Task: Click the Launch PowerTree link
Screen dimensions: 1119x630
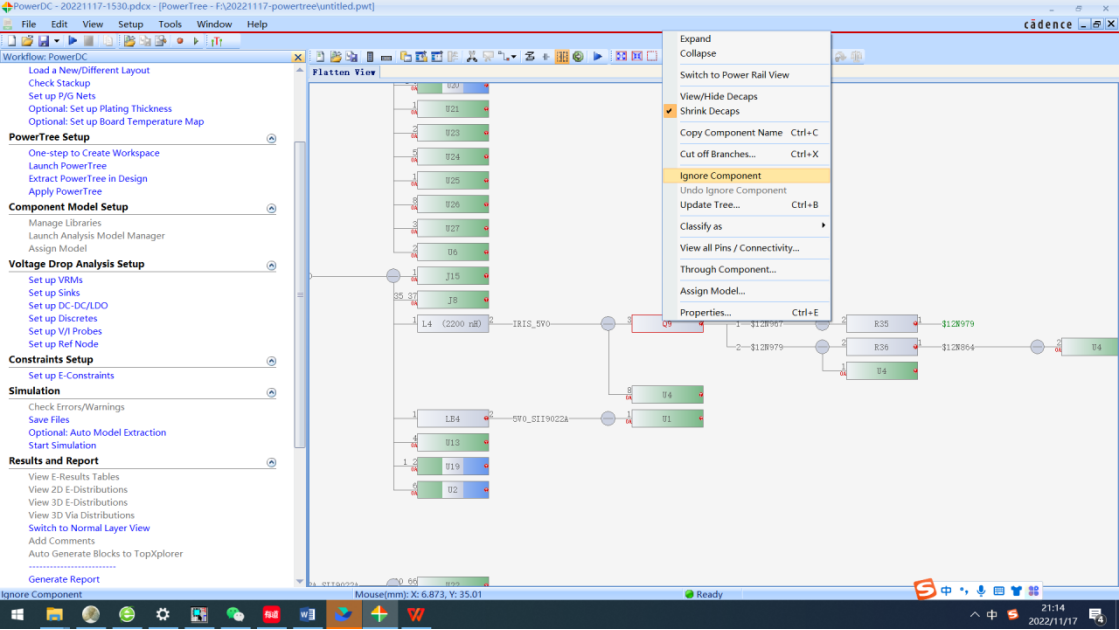Action: [67, 166]
